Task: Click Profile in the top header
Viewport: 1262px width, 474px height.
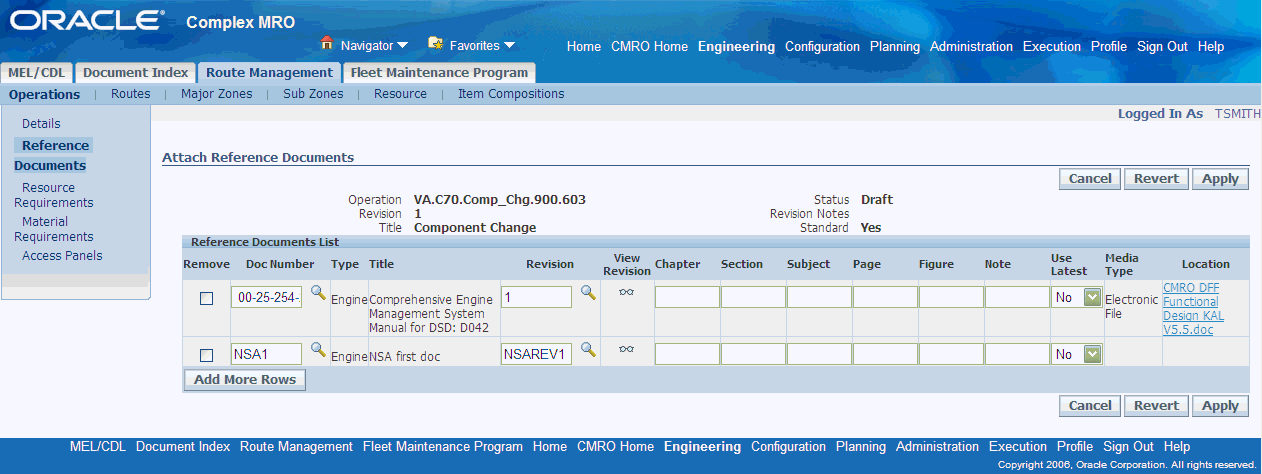Action: [1109, 47]
